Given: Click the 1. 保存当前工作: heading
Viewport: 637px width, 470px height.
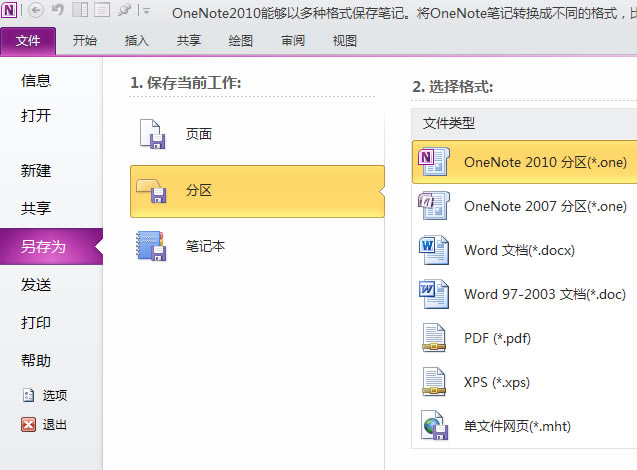Looking at the screenshot, I should coord(186,83).
